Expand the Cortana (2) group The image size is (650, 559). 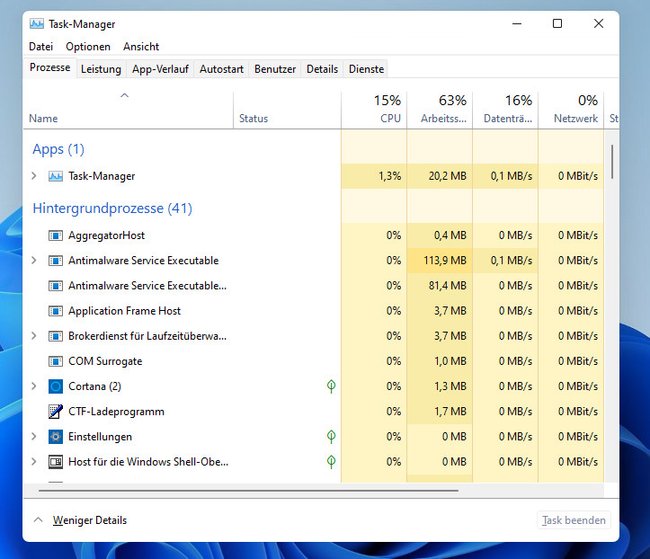tap(34, 386)
